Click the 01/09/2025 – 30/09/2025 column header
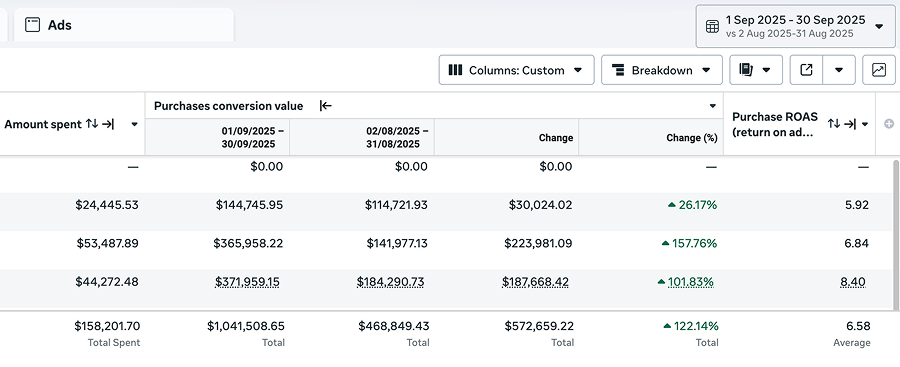The width and height of the screenshot is (900, 367). tap(218, 137)
